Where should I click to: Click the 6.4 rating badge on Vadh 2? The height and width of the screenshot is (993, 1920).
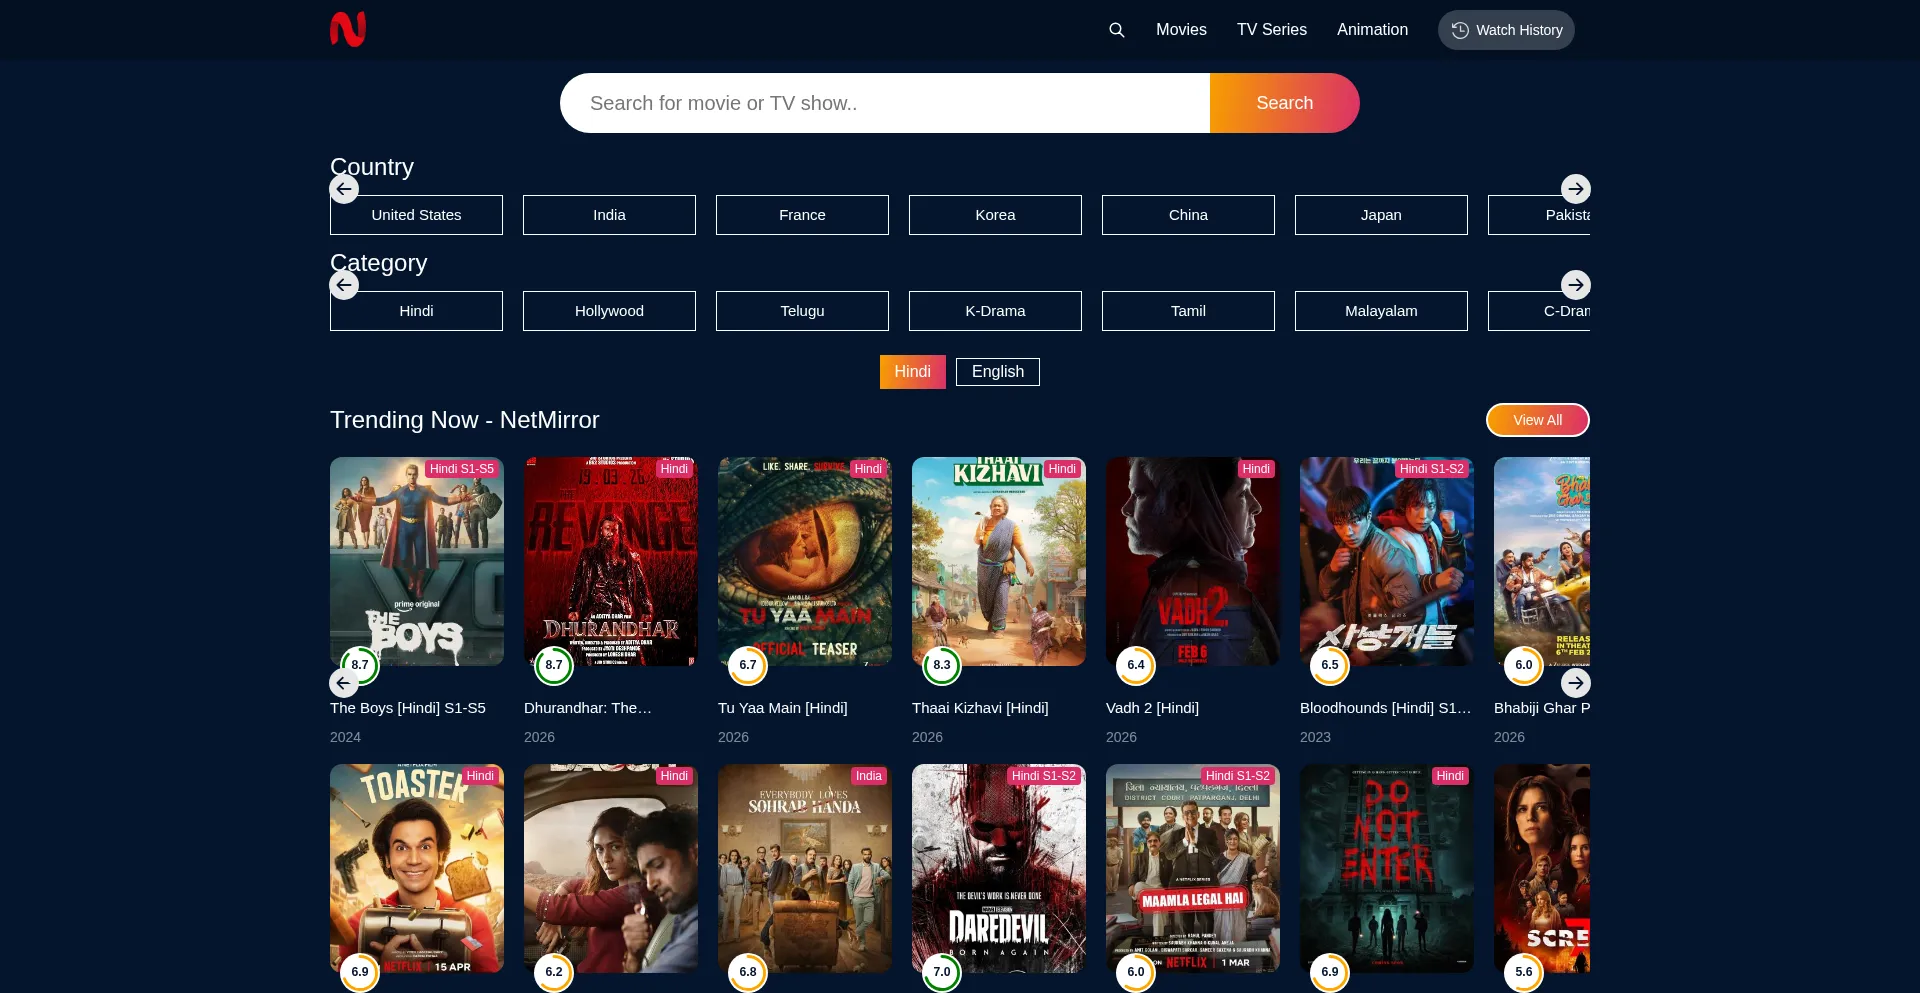click(x=1136, y=665)
